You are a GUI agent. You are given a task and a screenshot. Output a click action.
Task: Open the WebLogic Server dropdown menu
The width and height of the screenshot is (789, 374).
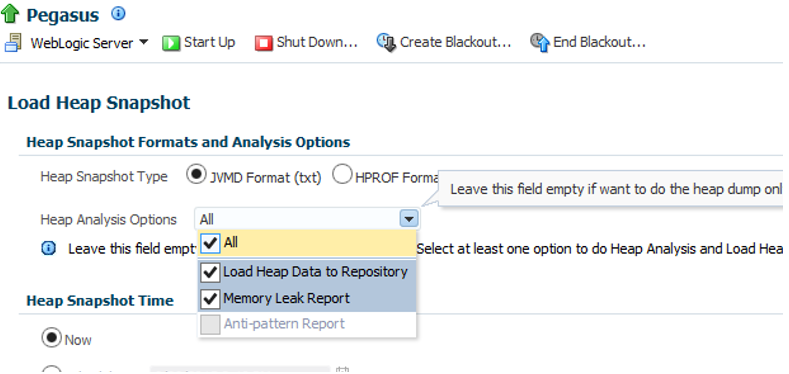(x=143, y=42)
